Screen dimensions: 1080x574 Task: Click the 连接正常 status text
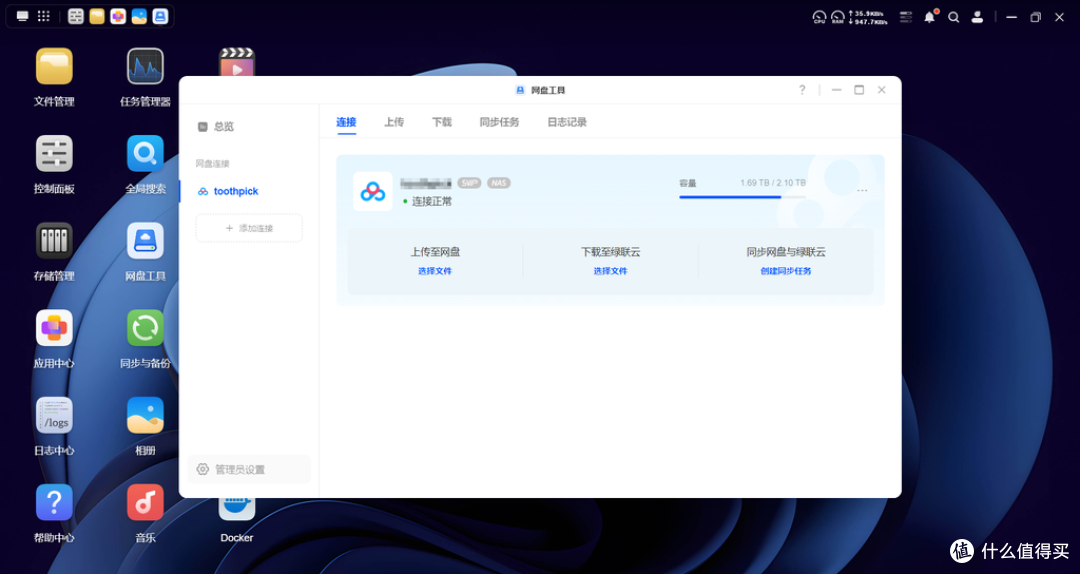[x=432, y=201]
